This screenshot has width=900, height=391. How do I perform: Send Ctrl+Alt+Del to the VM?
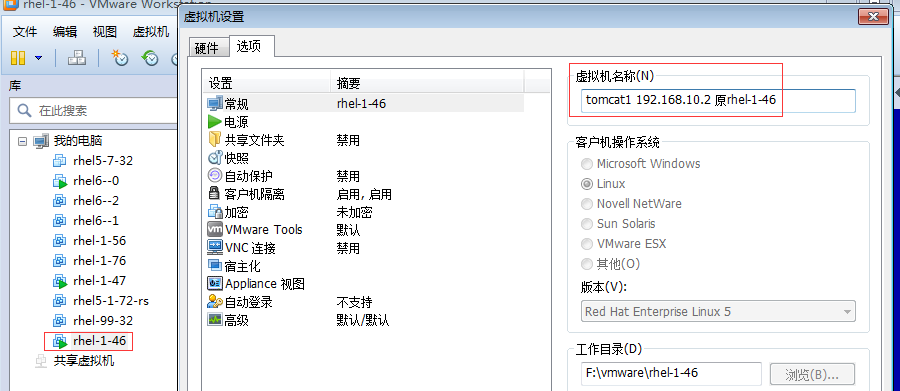click(x=76, y=57)
